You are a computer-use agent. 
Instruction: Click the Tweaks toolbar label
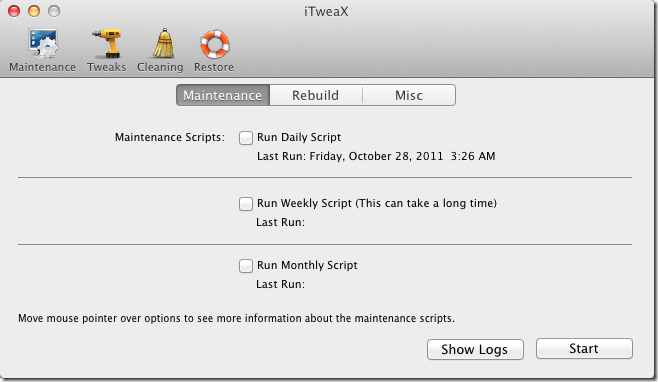(x=107, y=67)
